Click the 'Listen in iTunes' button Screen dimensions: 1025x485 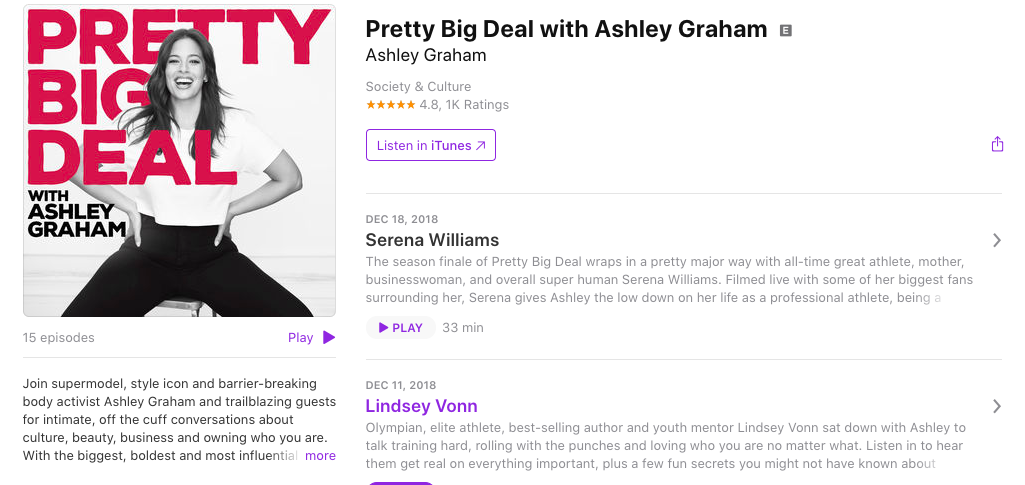[x=430, y=146]
